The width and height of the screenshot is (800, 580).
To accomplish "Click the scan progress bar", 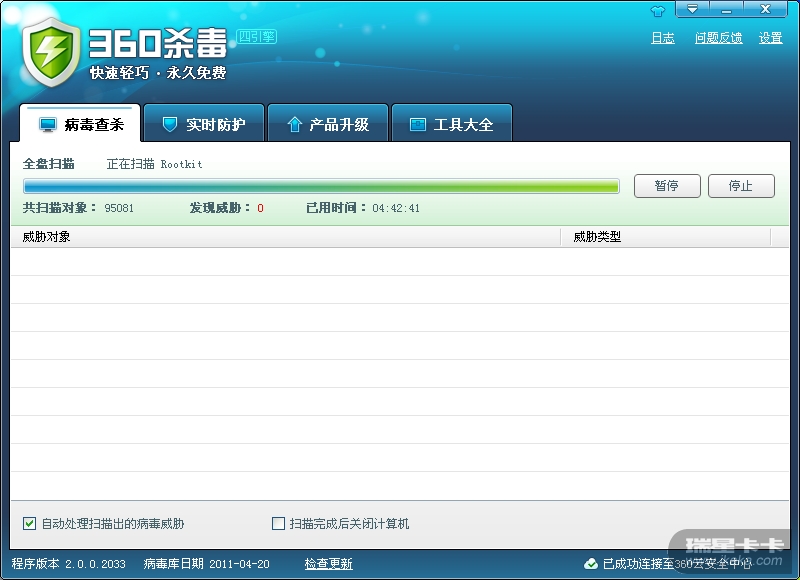I will [x=321, y=186].
